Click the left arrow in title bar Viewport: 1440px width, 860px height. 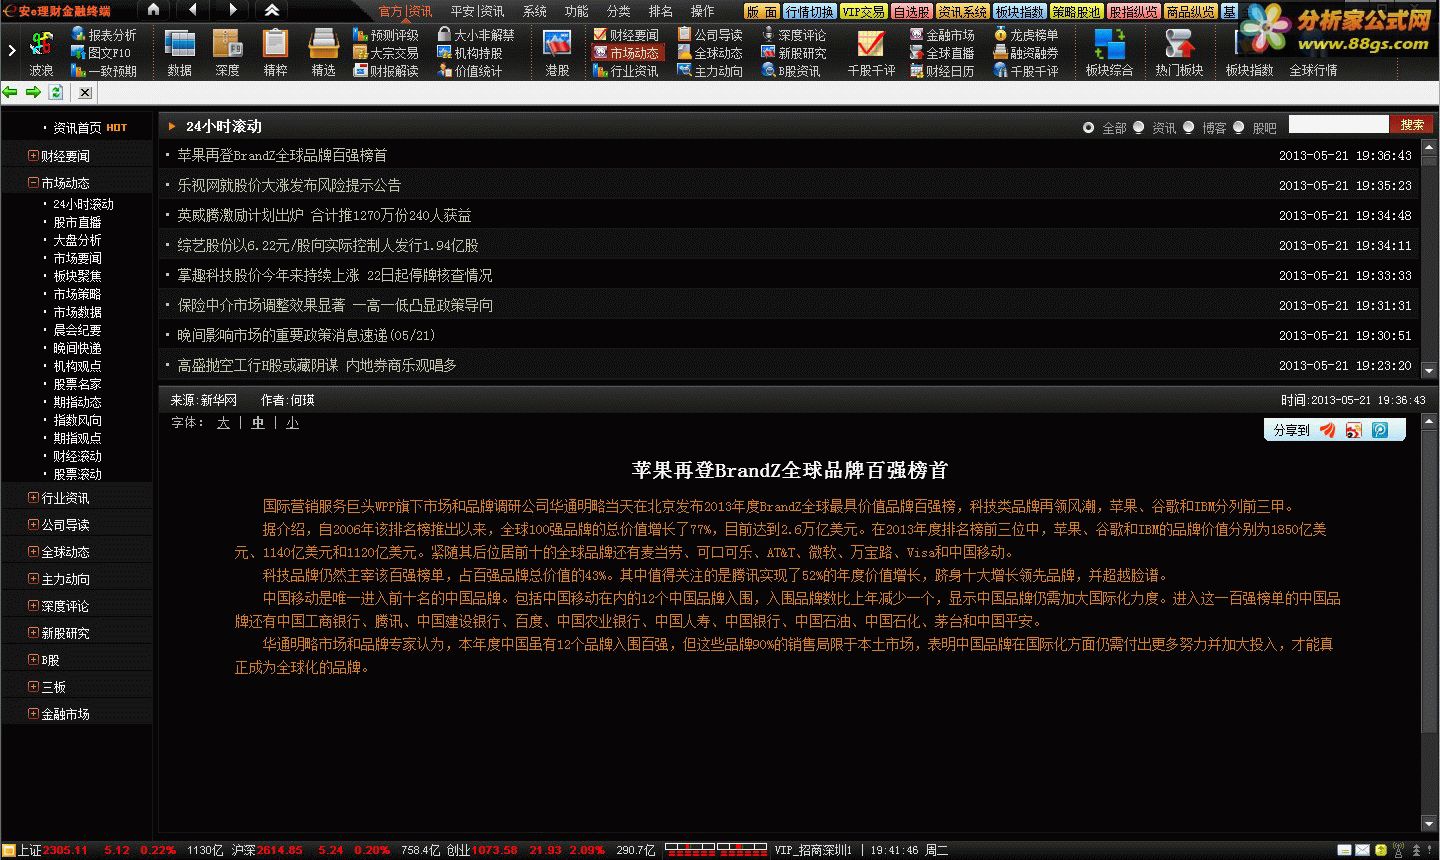[192, 10]
